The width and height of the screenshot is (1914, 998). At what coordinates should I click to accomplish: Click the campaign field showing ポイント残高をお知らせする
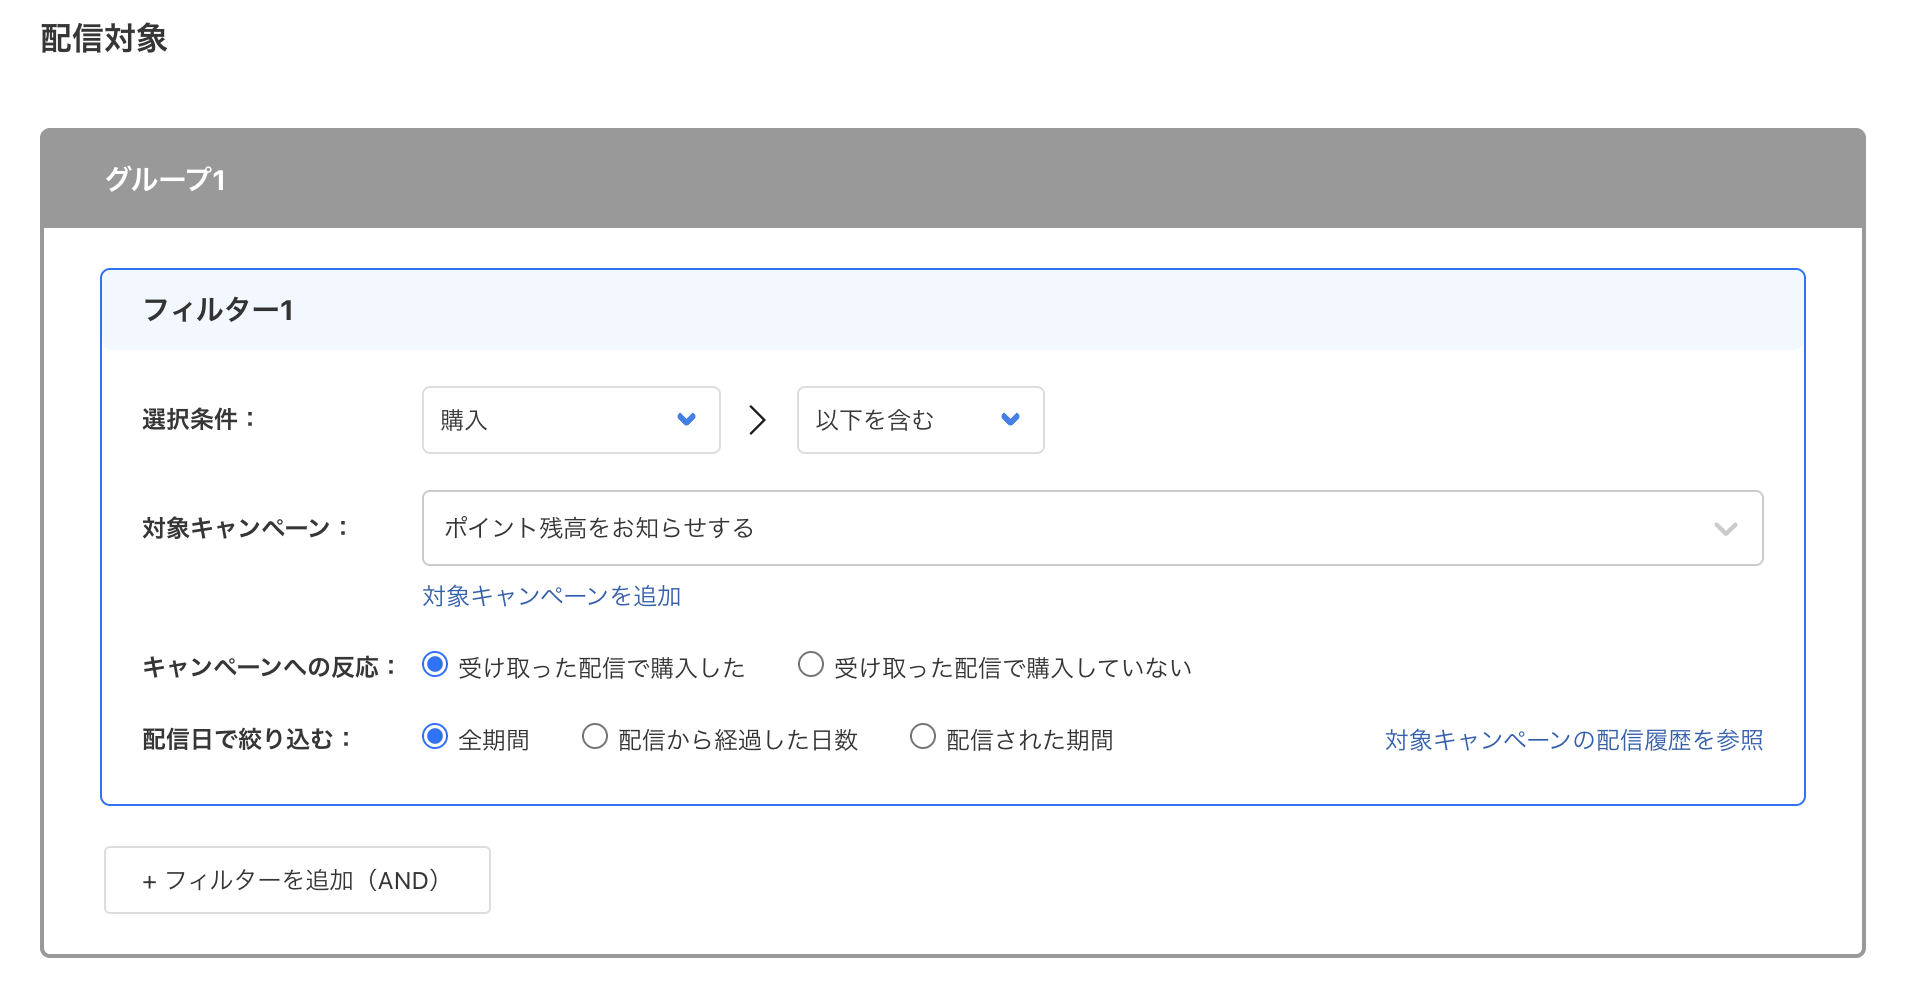coord(1090,528)
